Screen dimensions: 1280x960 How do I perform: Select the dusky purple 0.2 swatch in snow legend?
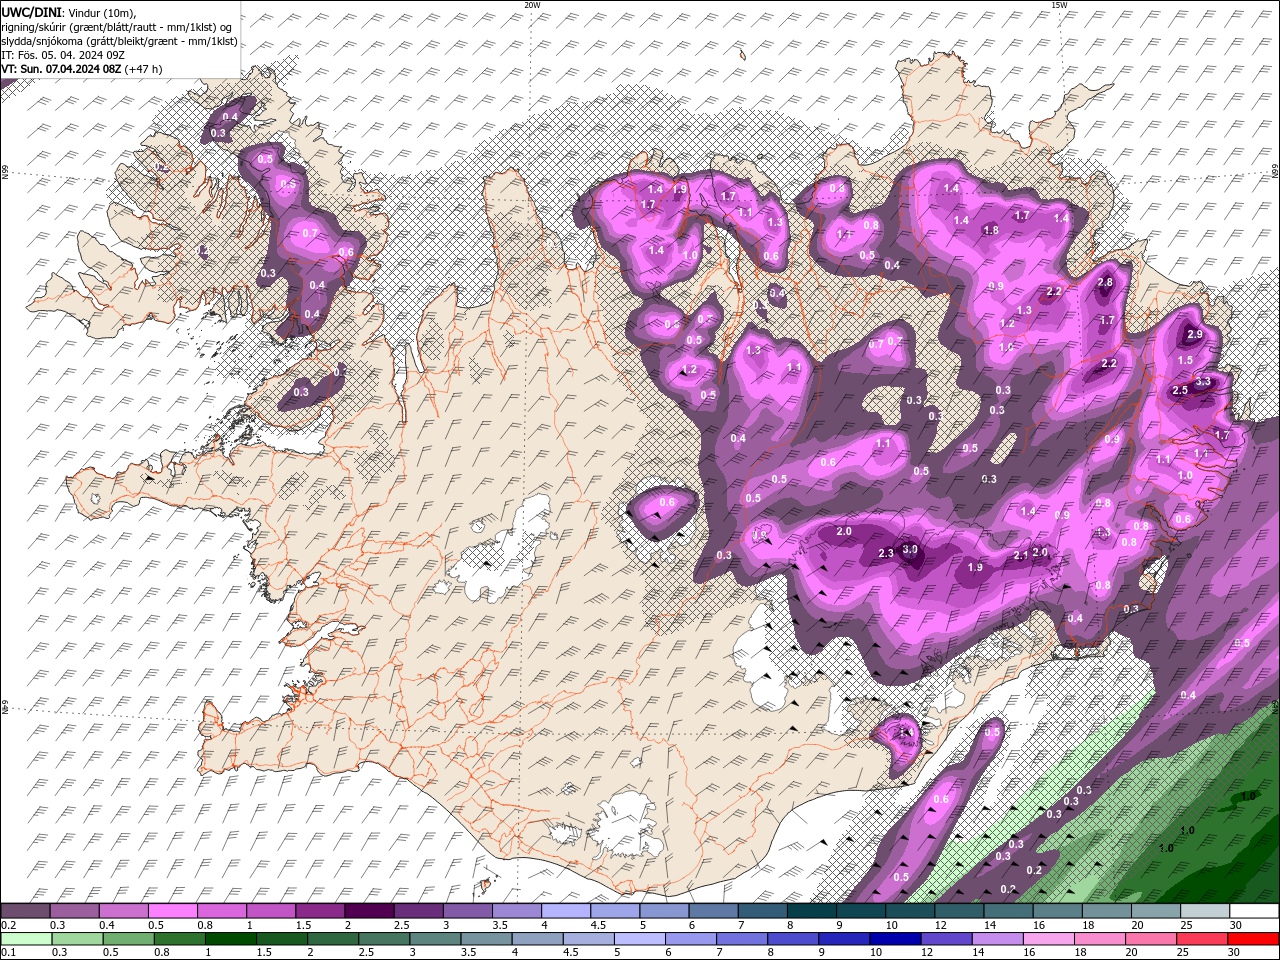click(x=25, y=911)
